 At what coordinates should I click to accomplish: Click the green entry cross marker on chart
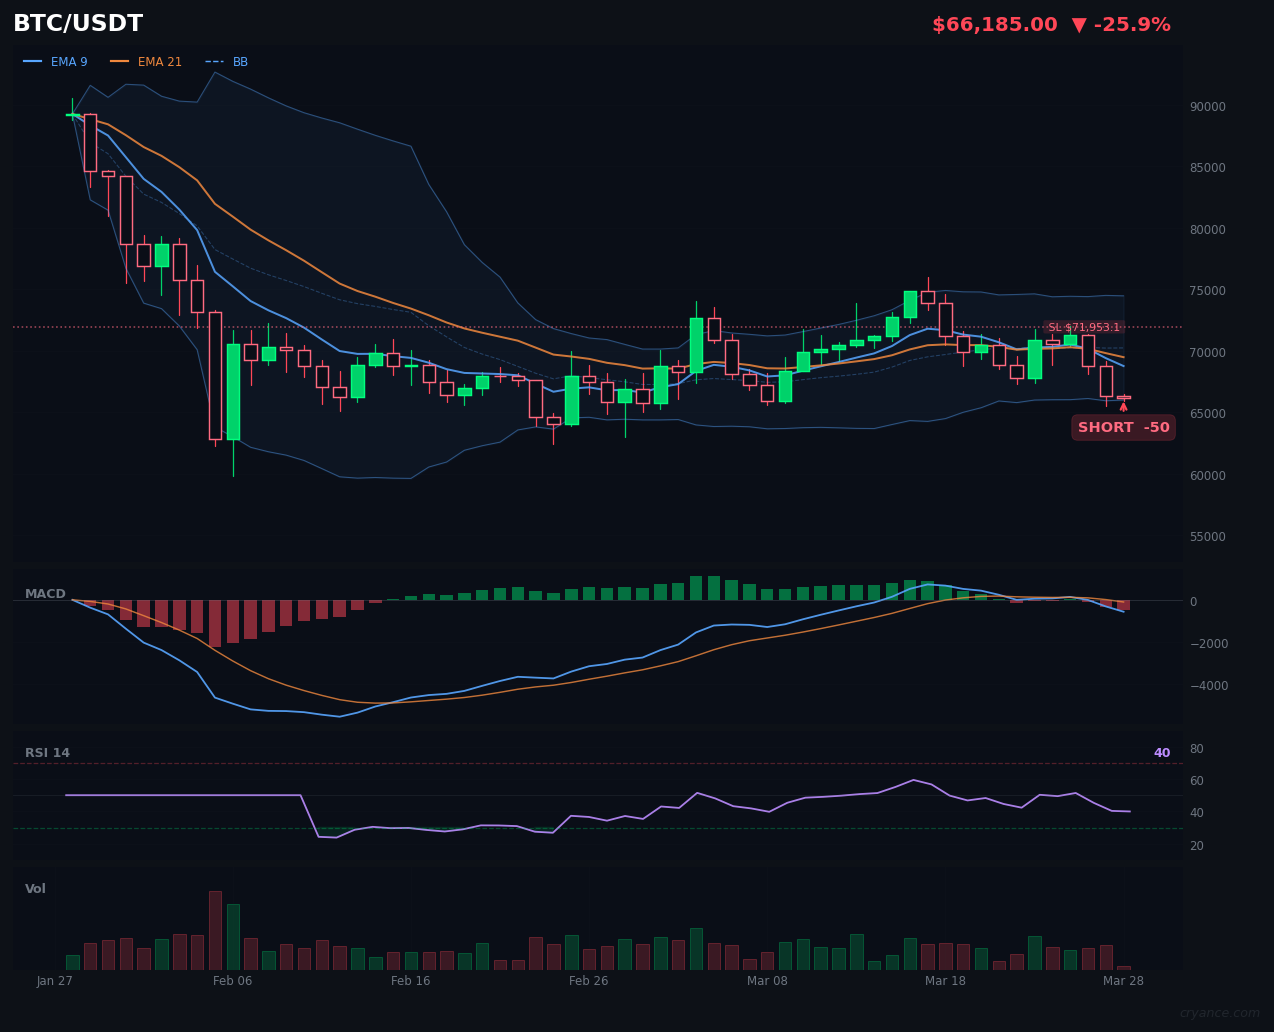tap(71, 114)
